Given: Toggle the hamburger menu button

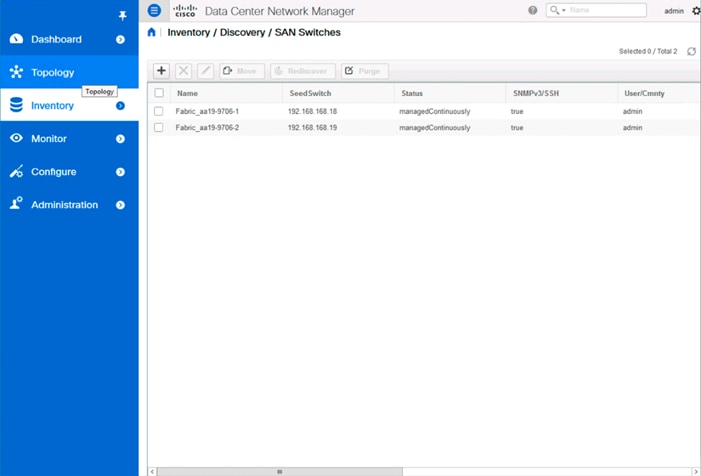Looking at the screenshot, I should (x=154, y=10).
